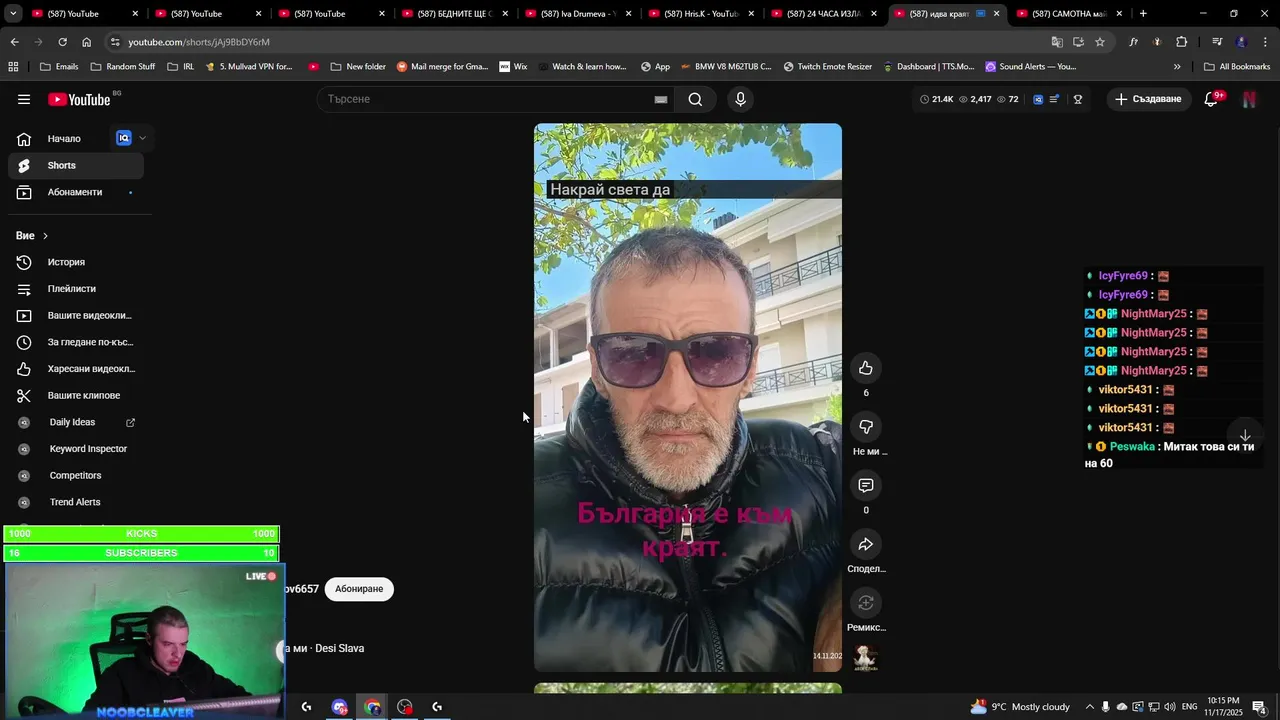Image resolution: width=1280 pixels, height=720 pixels.
Task: Open the on-screen keyboard in search box
Action: pyautogui.click(x=660, y=99)
